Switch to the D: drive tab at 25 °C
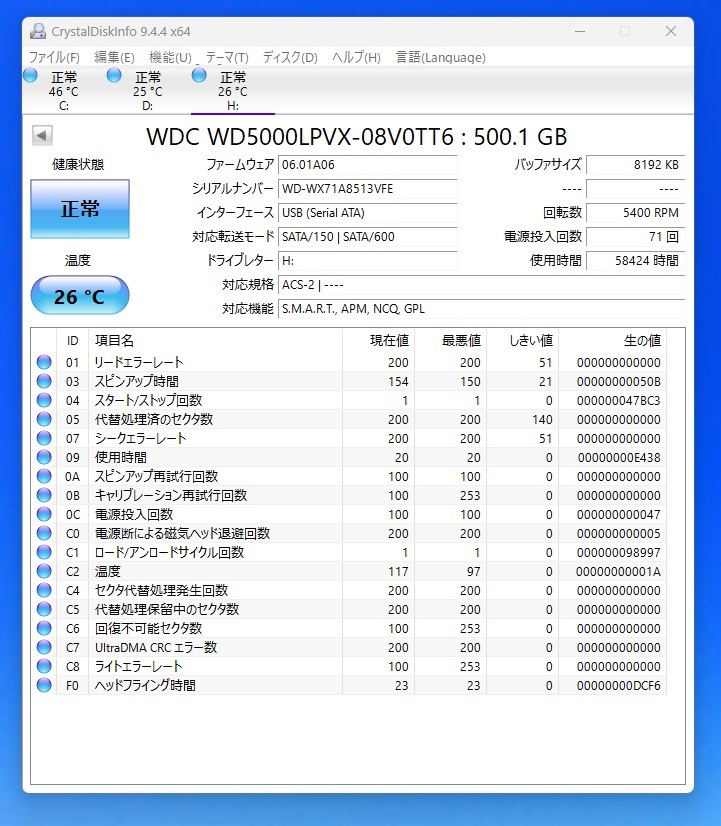This screenshot has height=826, width=721. [x=147, y=91]
